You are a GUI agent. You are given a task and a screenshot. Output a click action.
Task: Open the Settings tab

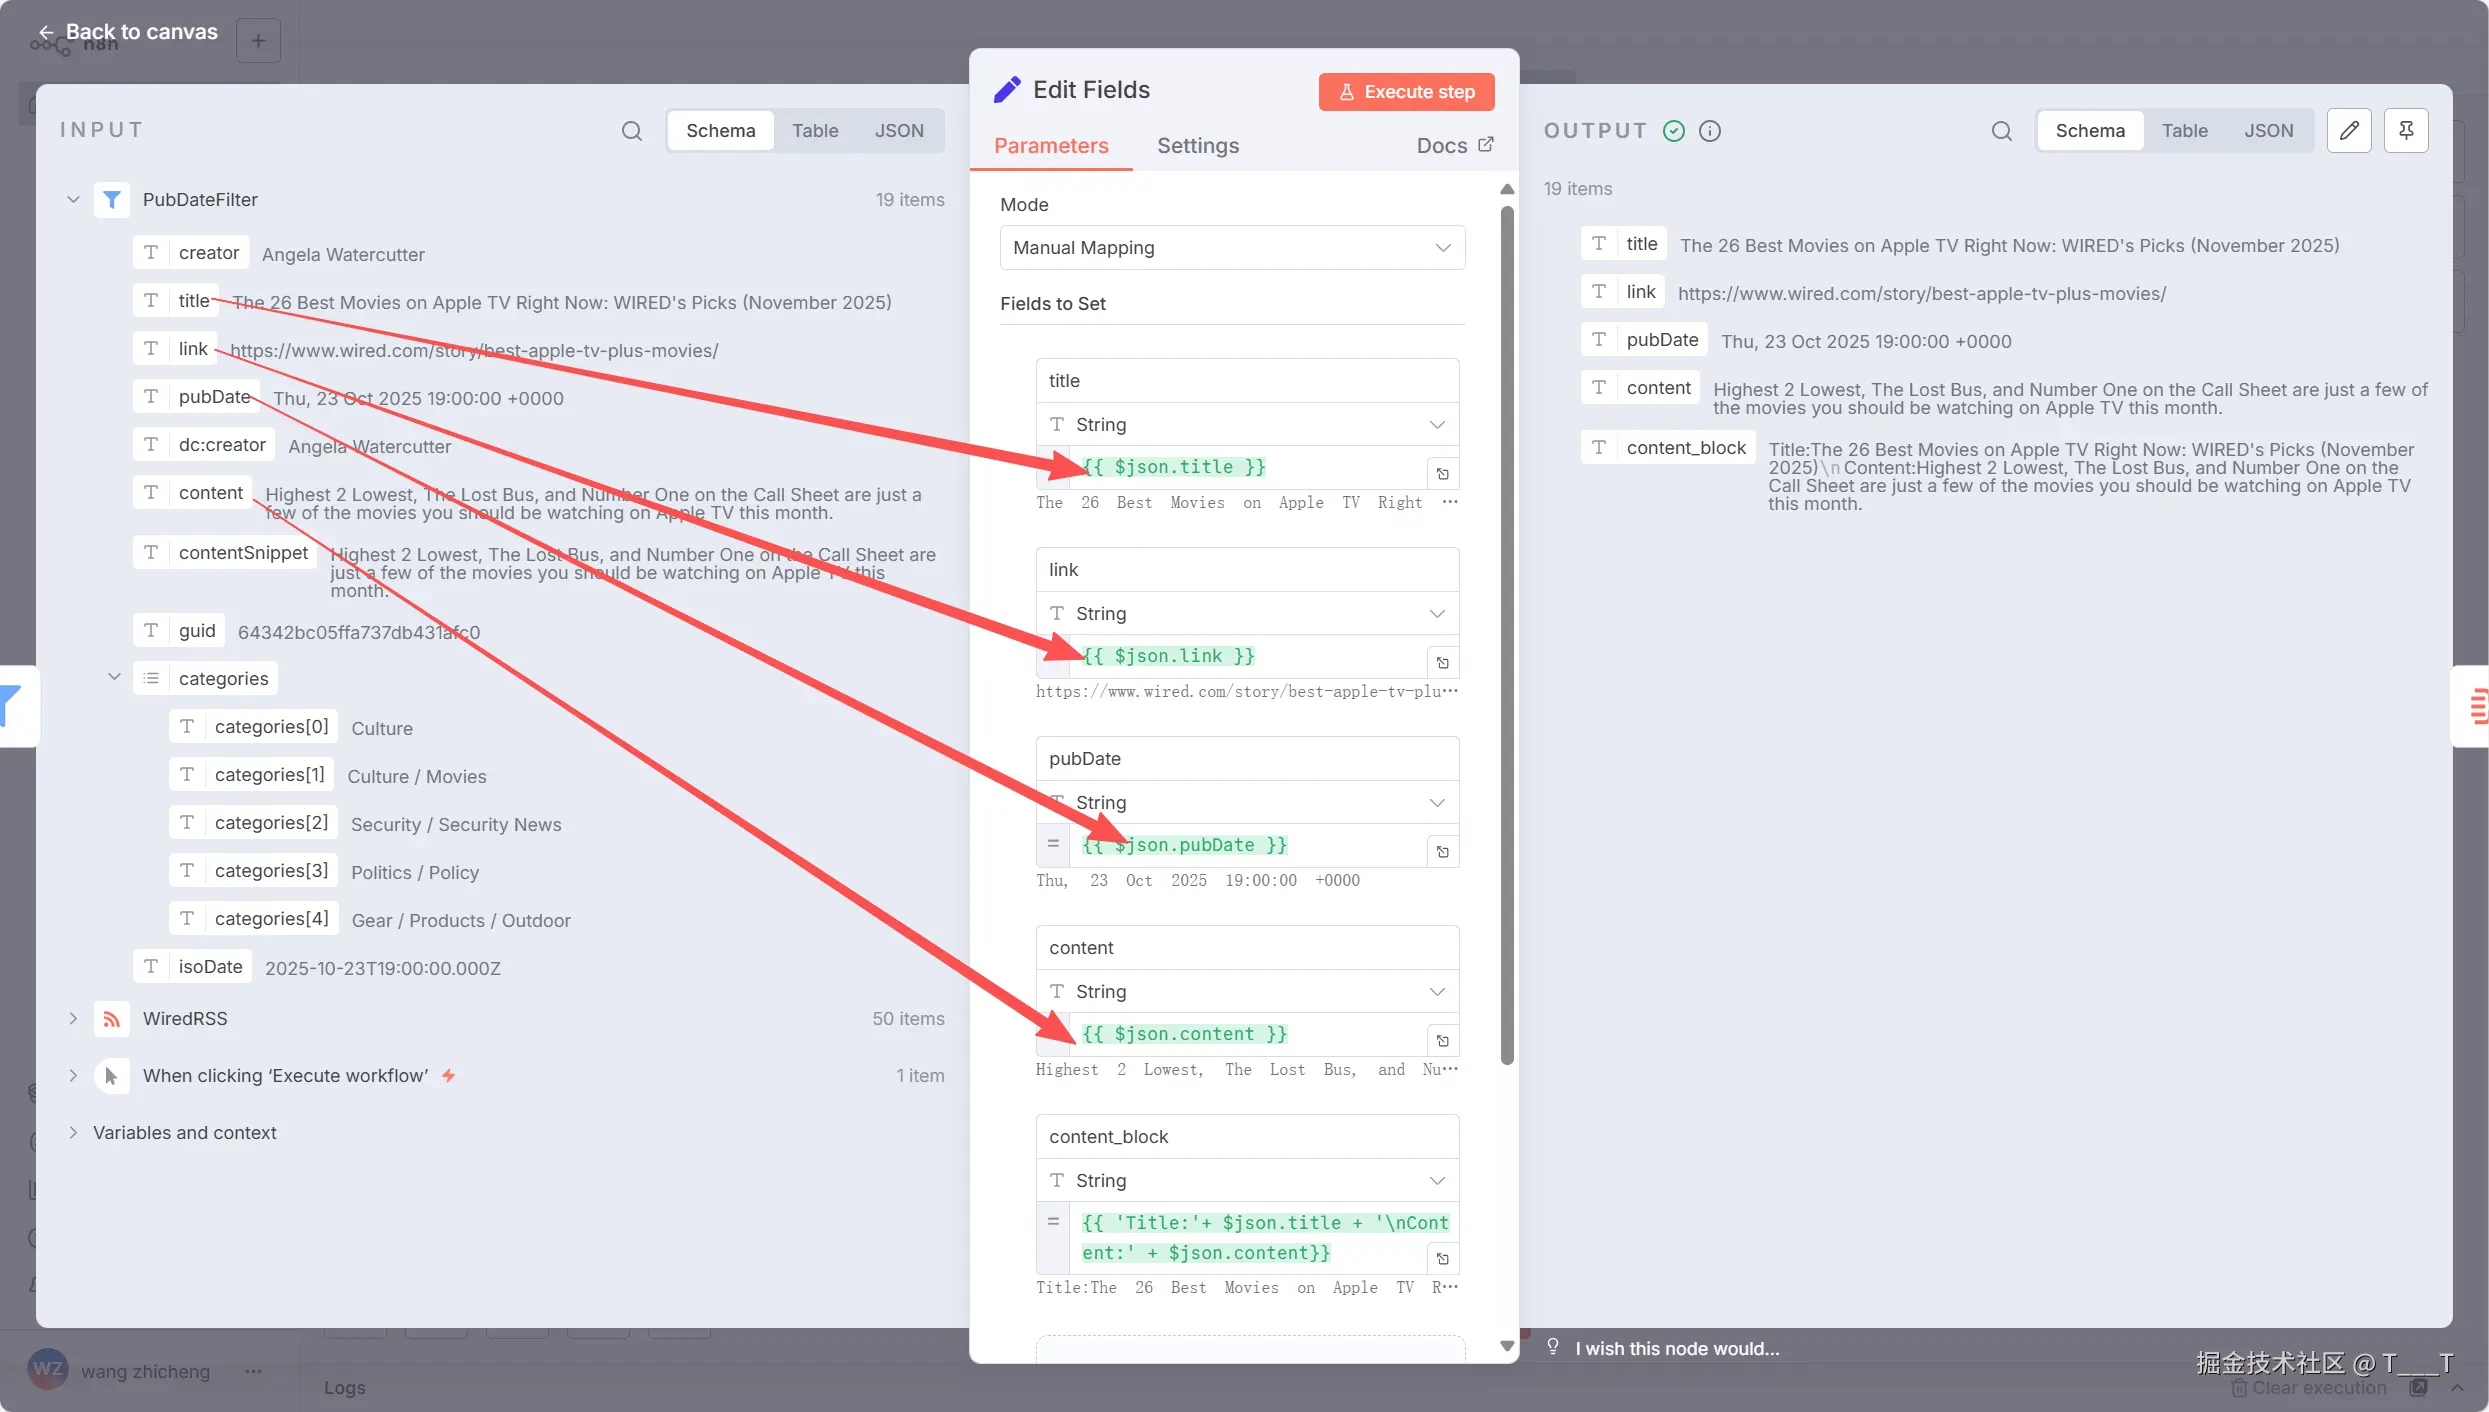tap(1197, 146)
